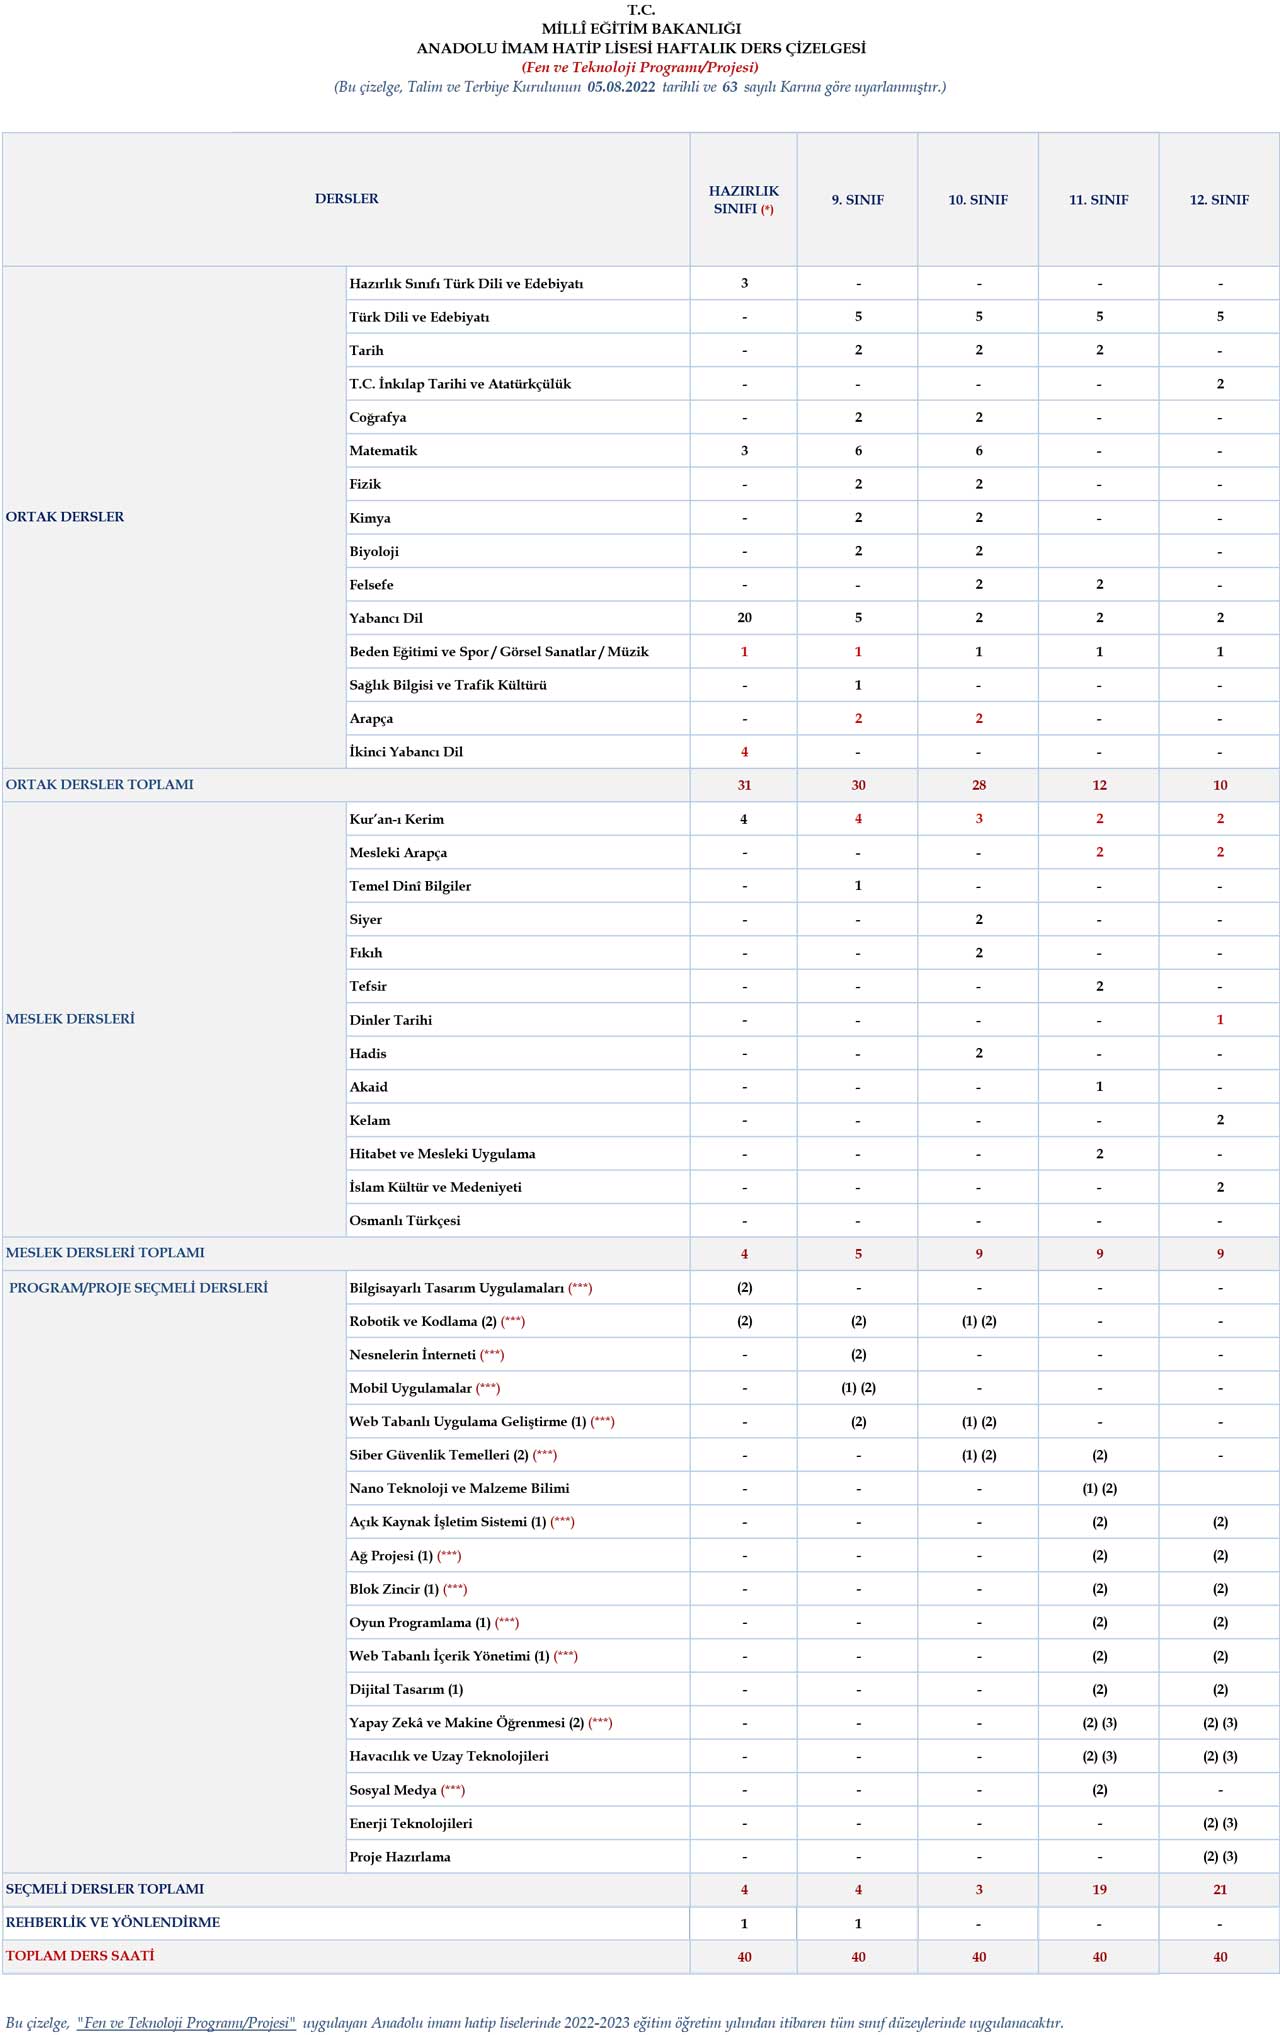Click the ORTAK DERSLER TOPLAMI row label

click(x=100, y=785)
